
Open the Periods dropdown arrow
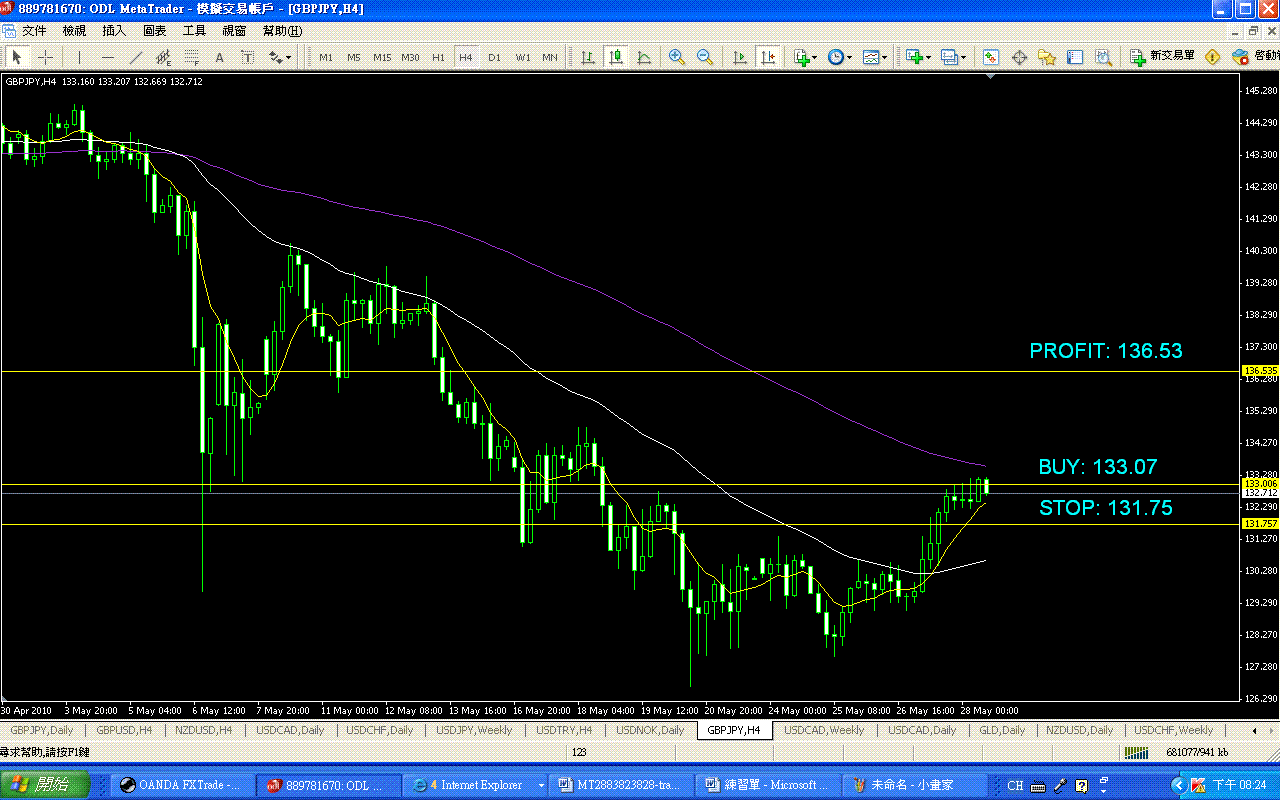coord(848,57)
